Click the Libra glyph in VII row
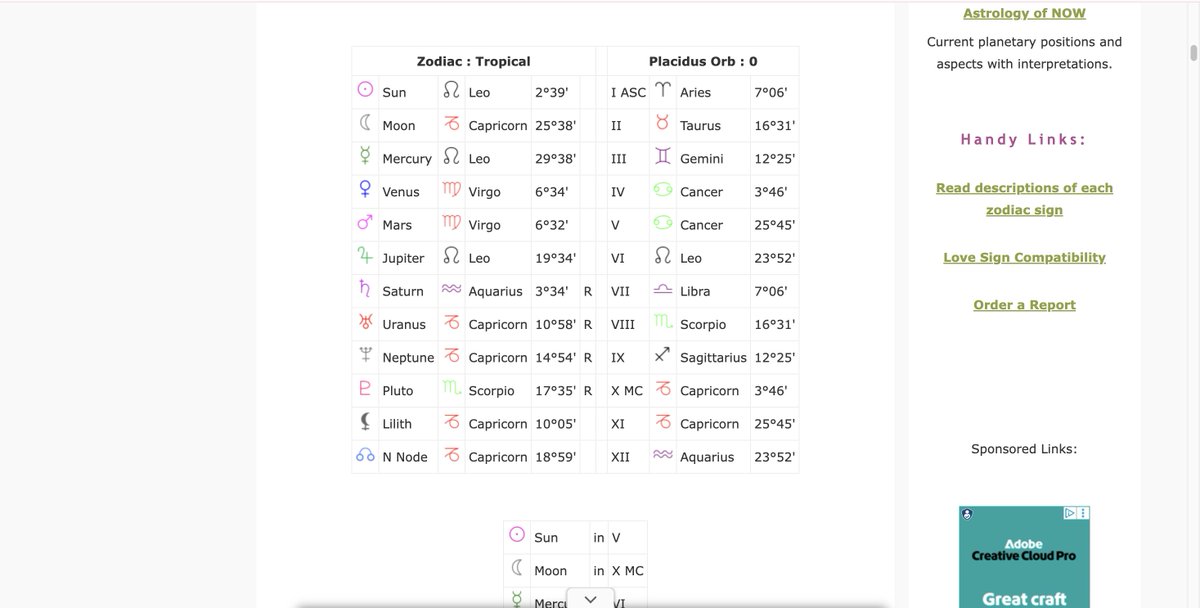Image resolution: width=1200 pixels, height=608 pixels. tap(663, 290)
